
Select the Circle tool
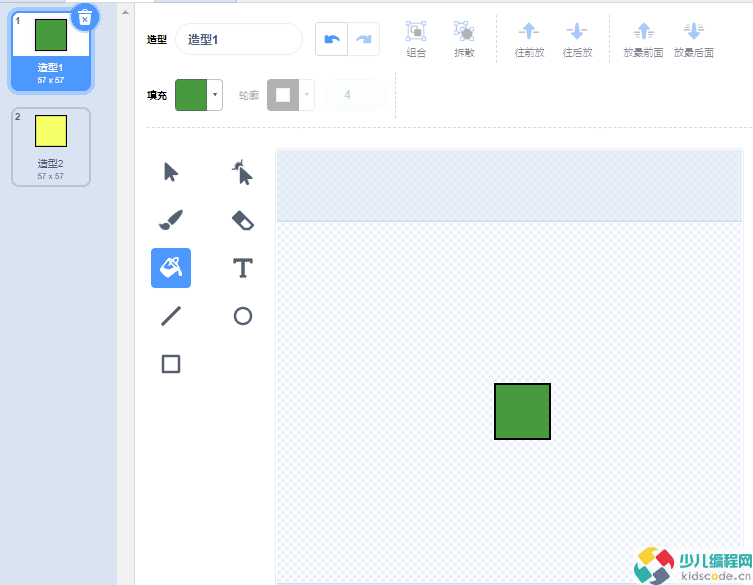click(x=242, y=316)
